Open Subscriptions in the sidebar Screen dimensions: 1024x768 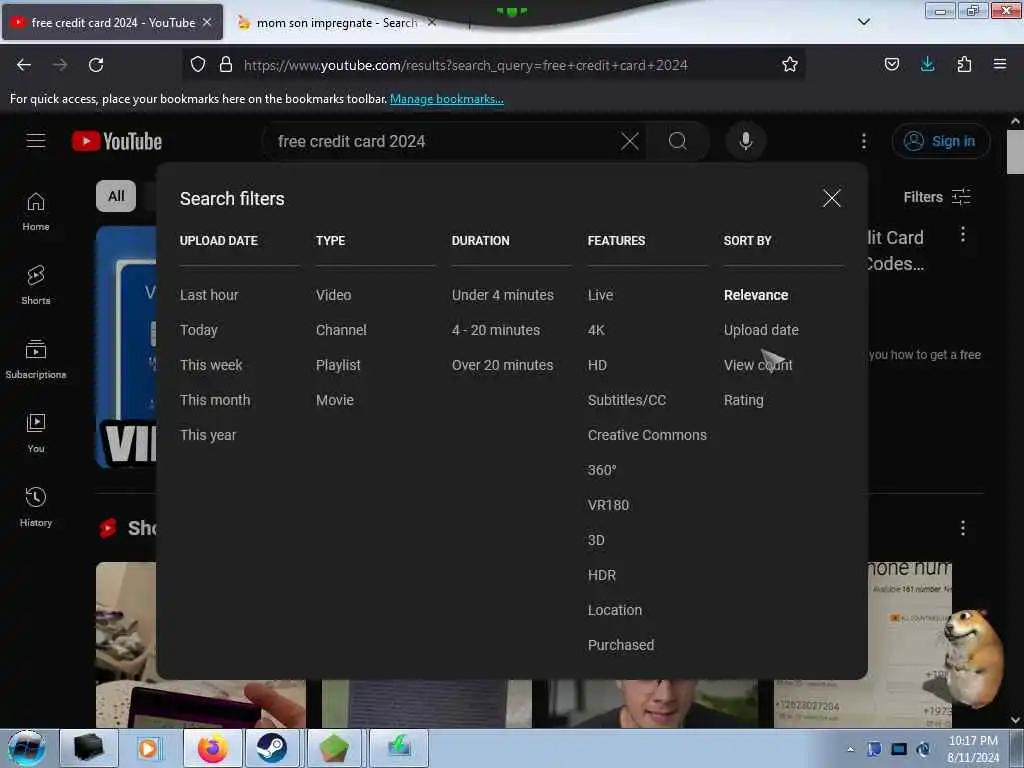(x=36, y=359)
